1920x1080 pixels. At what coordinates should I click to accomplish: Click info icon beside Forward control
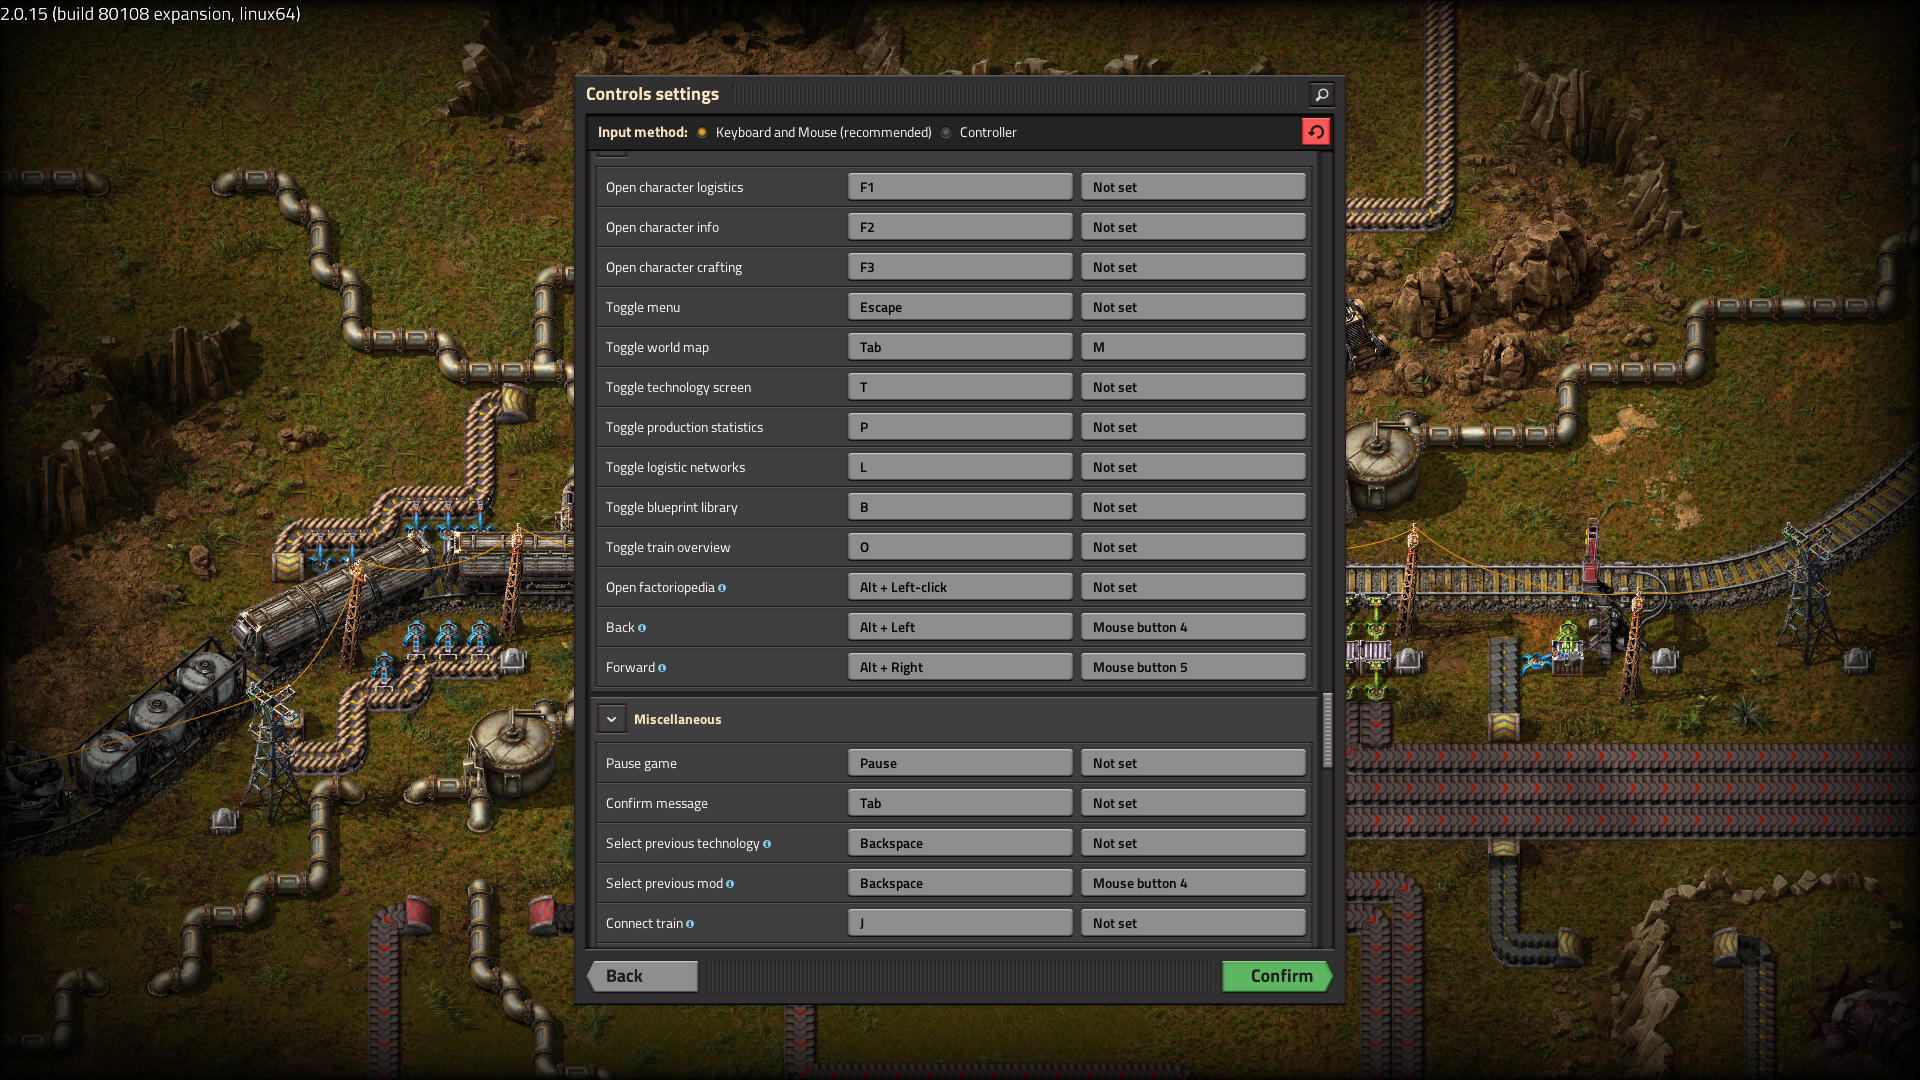(x=662, y=668)
